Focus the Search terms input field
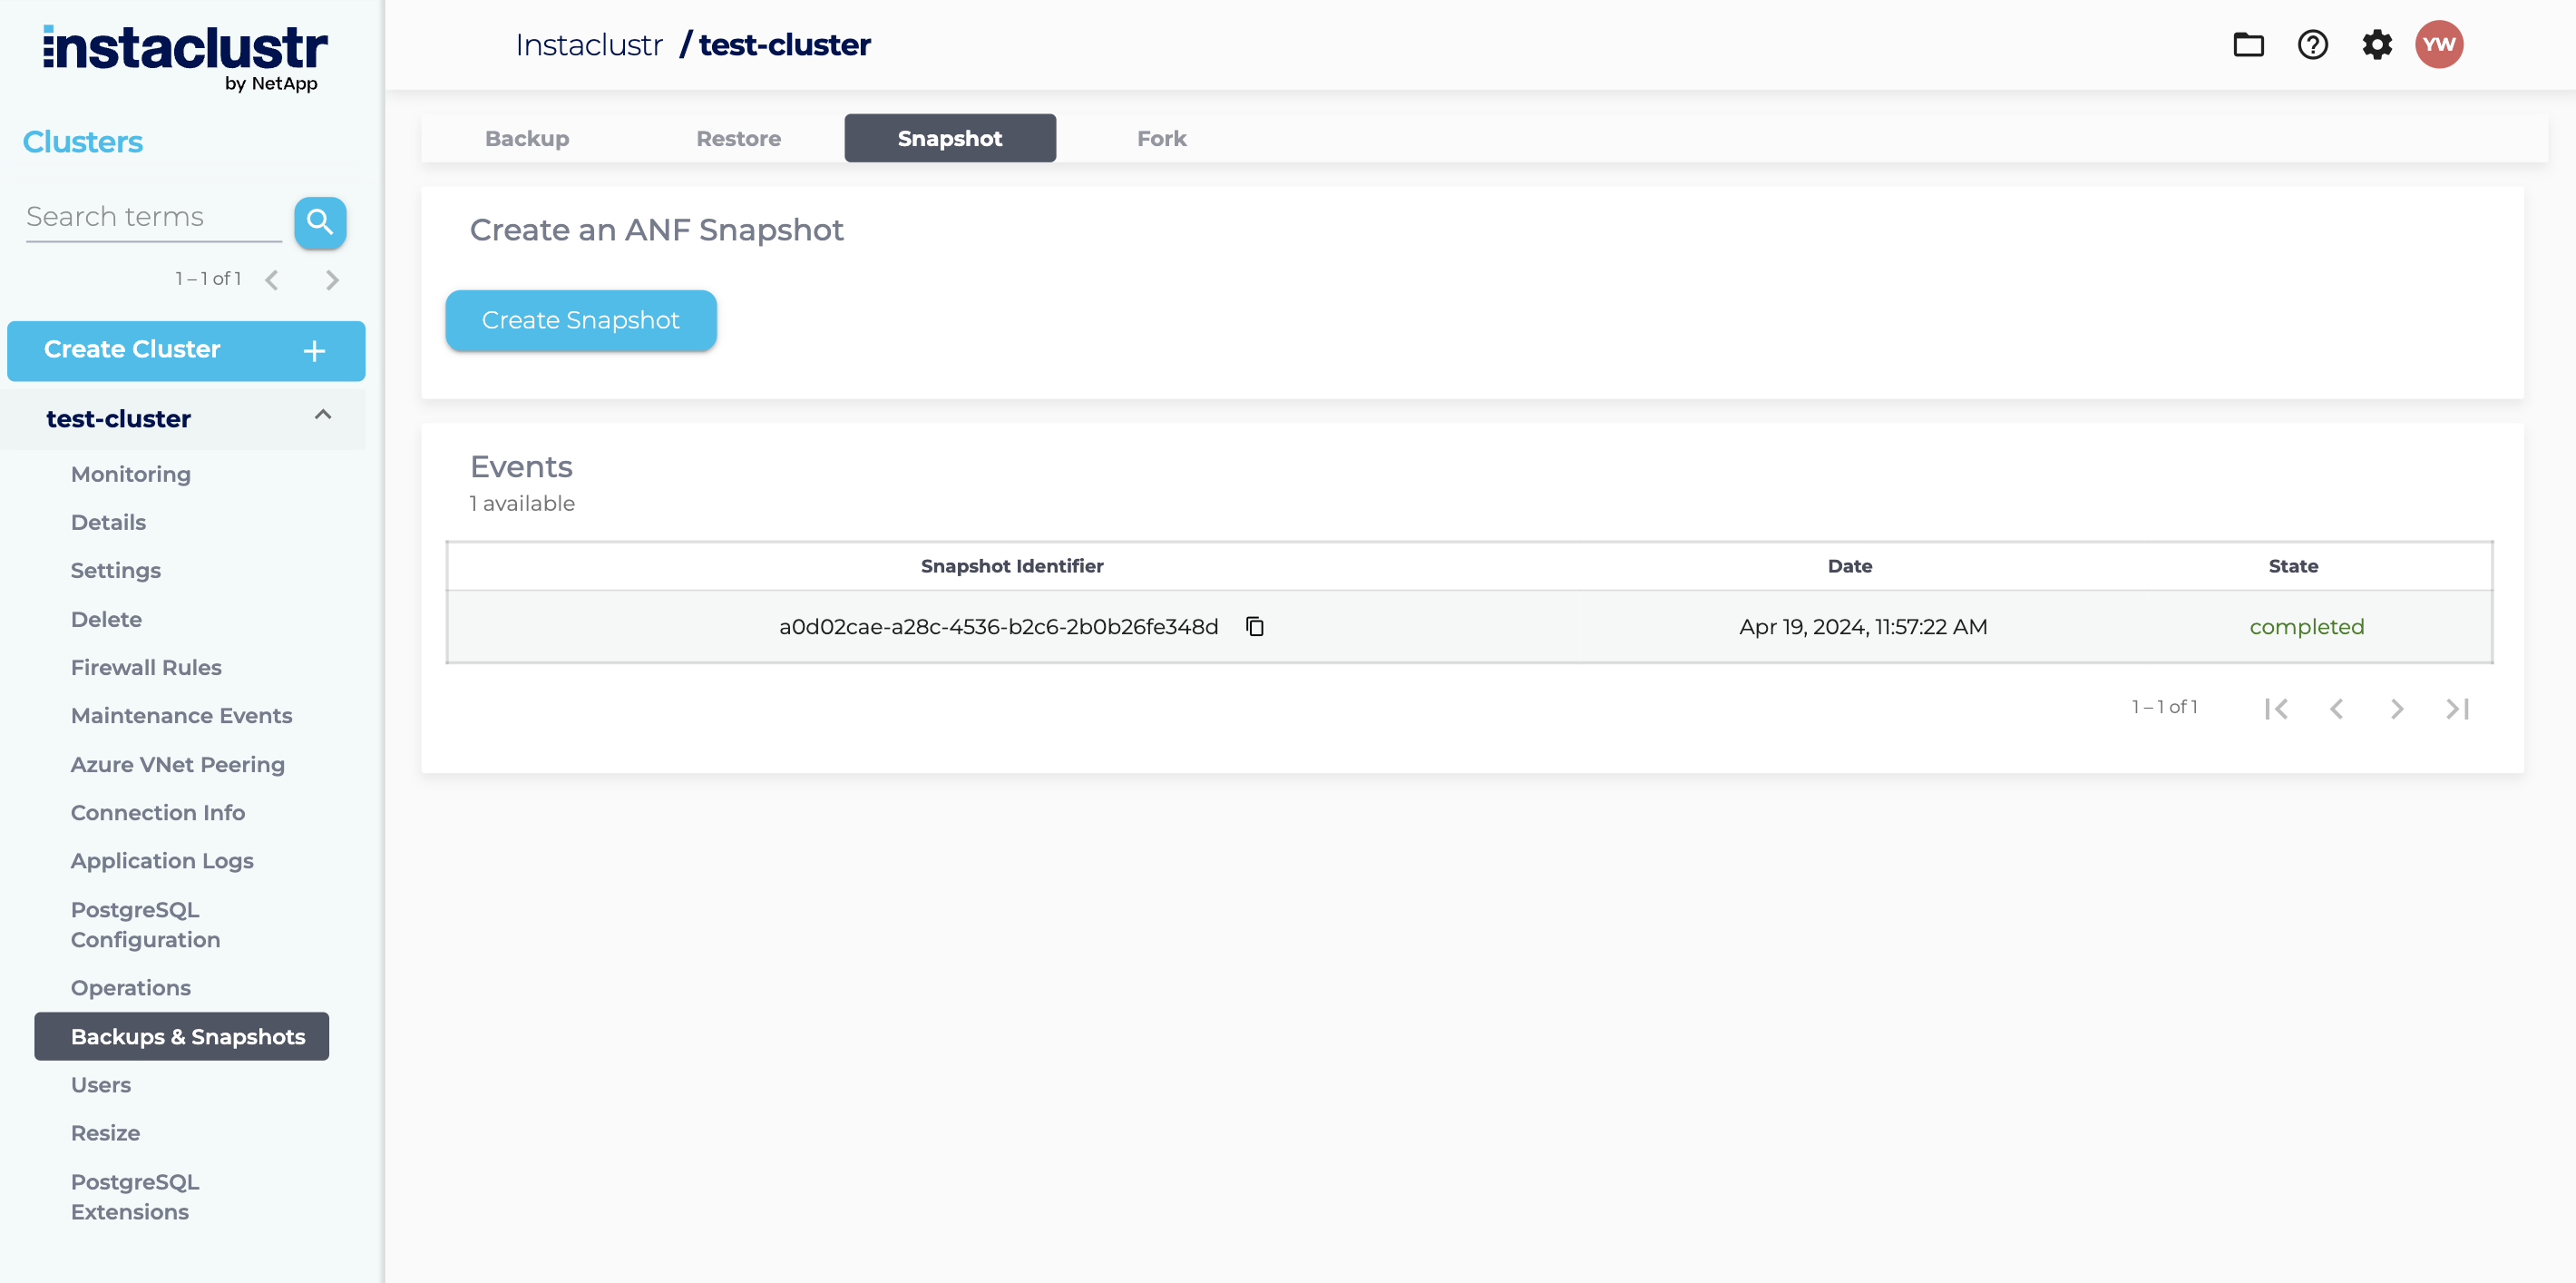This screenshot has height=1283, width=2576. pos(153,217)
